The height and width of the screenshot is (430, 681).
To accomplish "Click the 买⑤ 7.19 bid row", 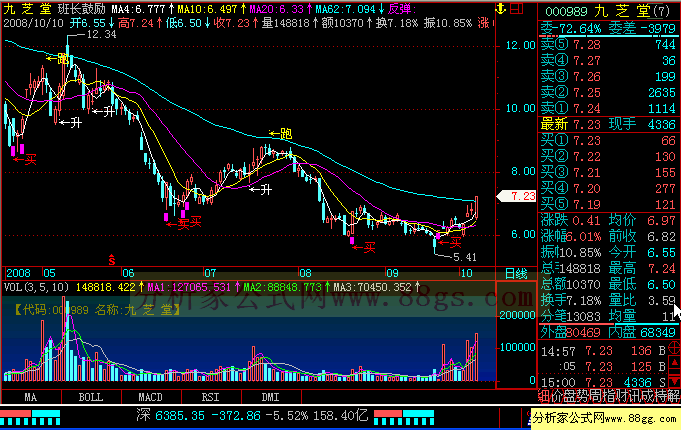I will tap(608, 204).
